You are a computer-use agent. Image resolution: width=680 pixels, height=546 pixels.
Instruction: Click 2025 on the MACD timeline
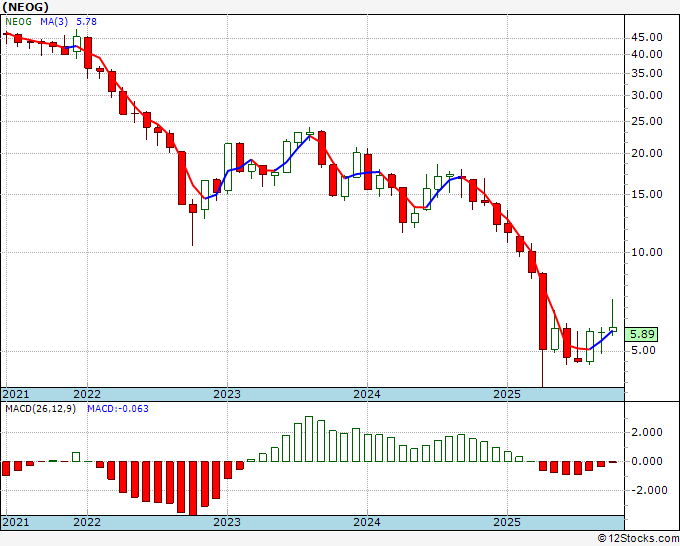click(507, 522)
